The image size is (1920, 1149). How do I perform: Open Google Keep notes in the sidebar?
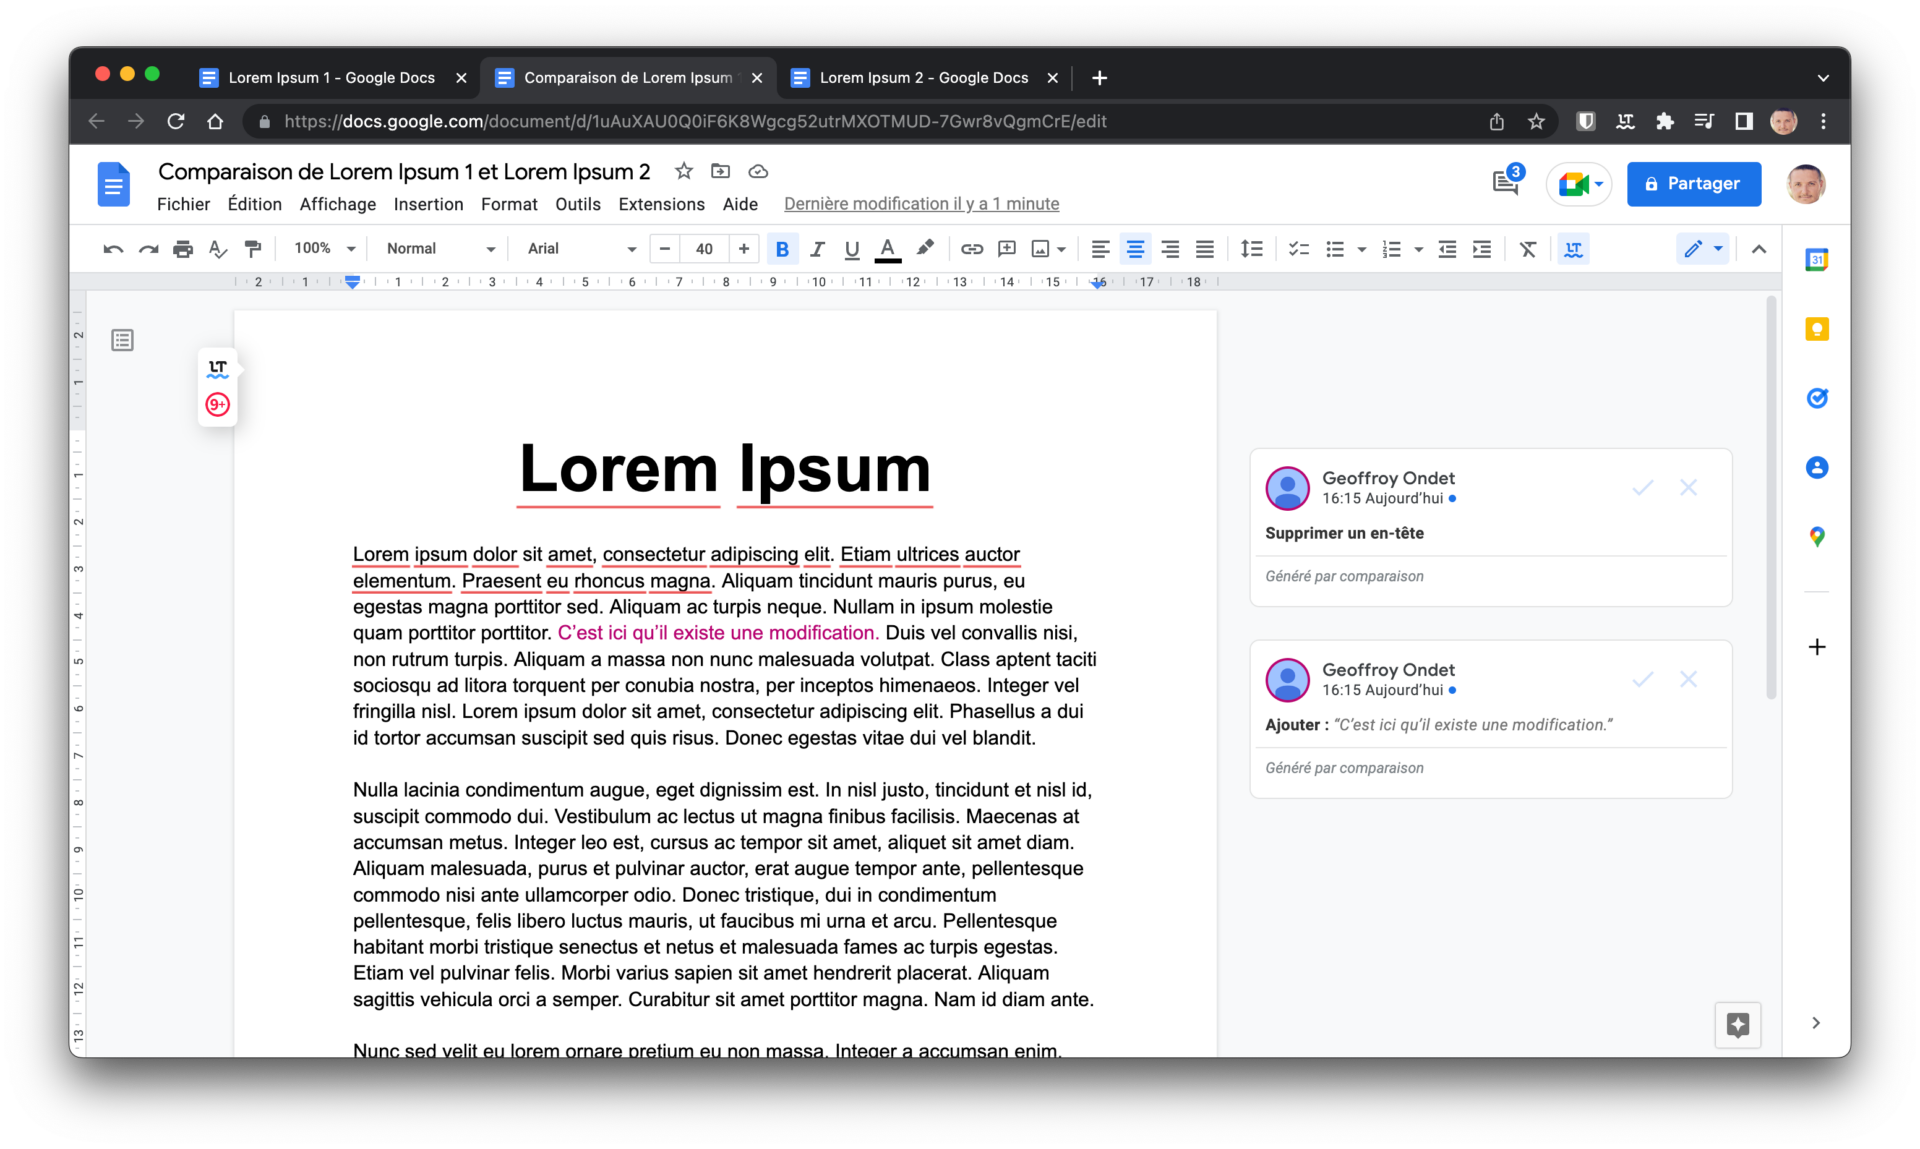click(x=1817, y=328)
